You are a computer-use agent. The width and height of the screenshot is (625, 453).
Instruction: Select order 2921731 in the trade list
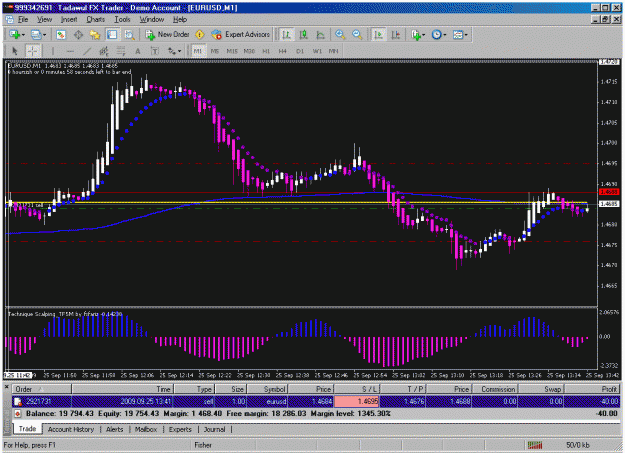[x=316, y=401]
